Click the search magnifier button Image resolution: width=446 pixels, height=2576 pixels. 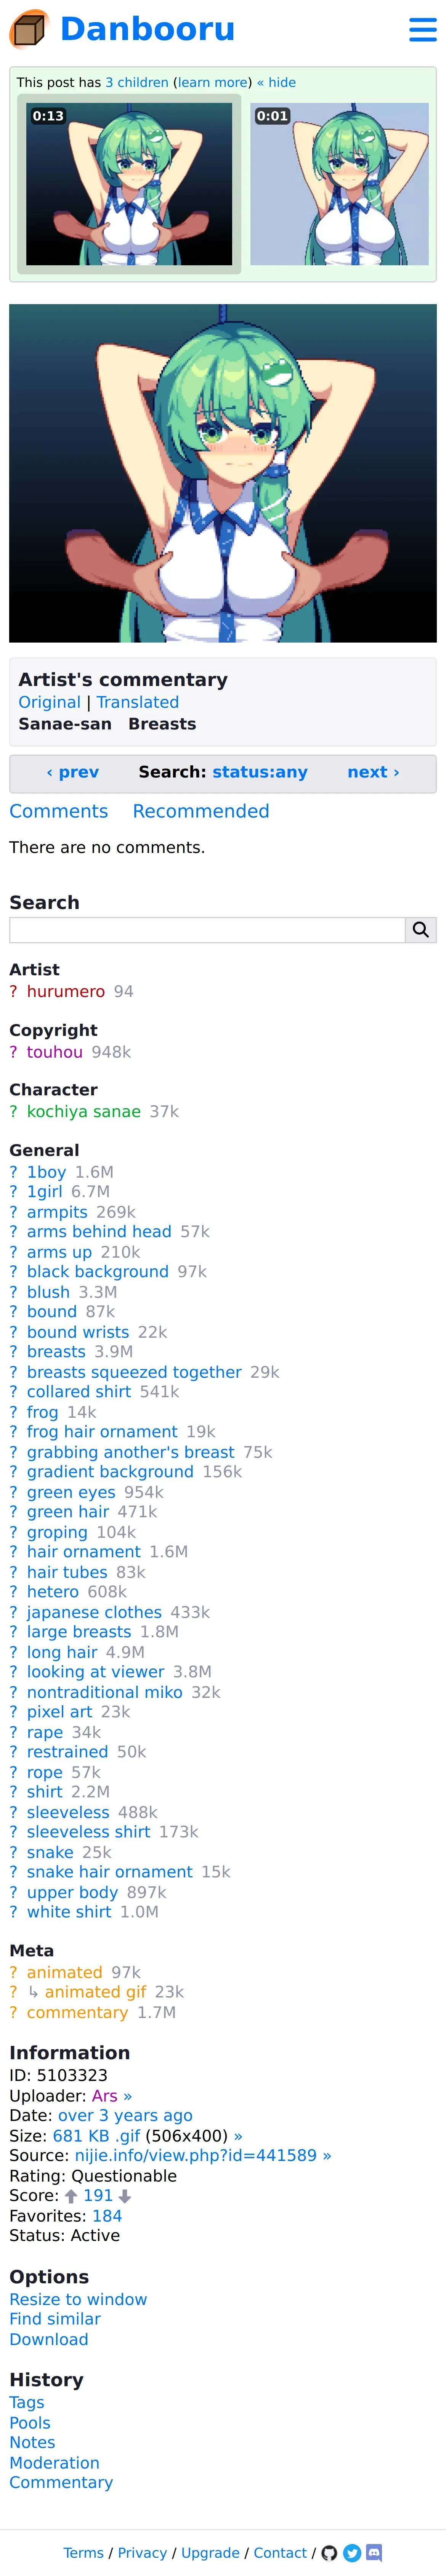(420, 930)
